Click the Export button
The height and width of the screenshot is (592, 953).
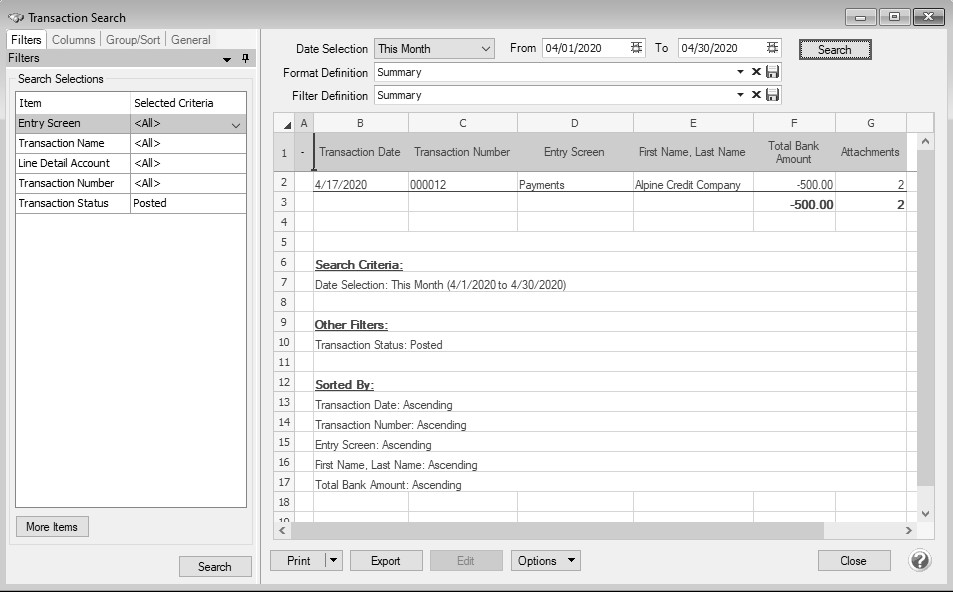pyautogui.click(x=386, y=560)
